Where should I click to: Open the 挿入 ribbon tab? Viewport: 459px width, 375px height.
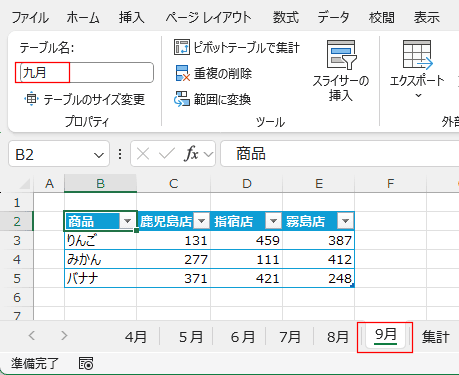[132, 17]
